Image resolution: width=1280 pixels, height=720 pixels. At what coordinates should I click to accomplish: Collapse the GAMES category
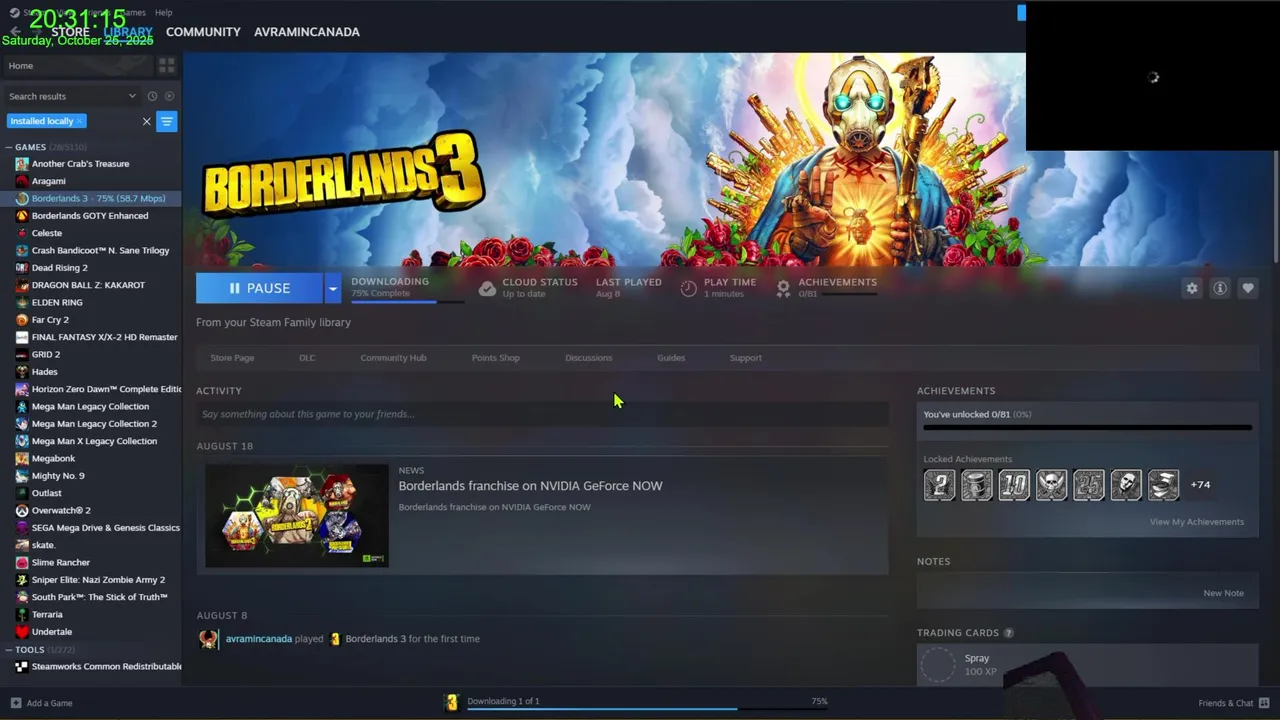pyautogui.click(x=9, y=147)
